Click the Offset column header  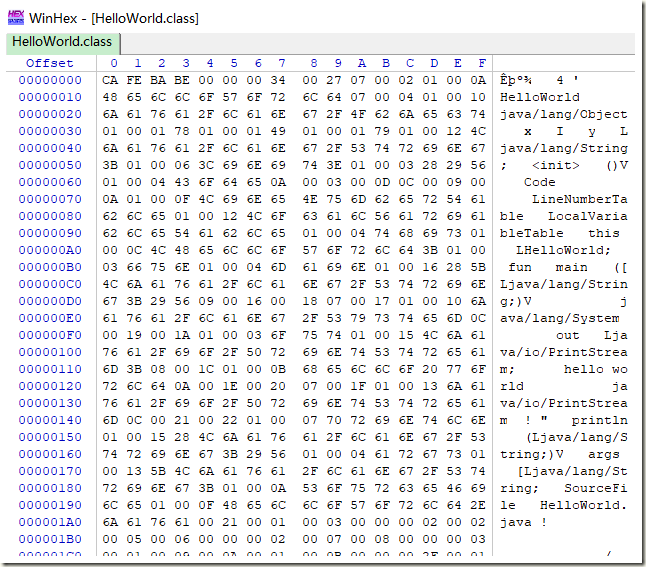point(50,63)
